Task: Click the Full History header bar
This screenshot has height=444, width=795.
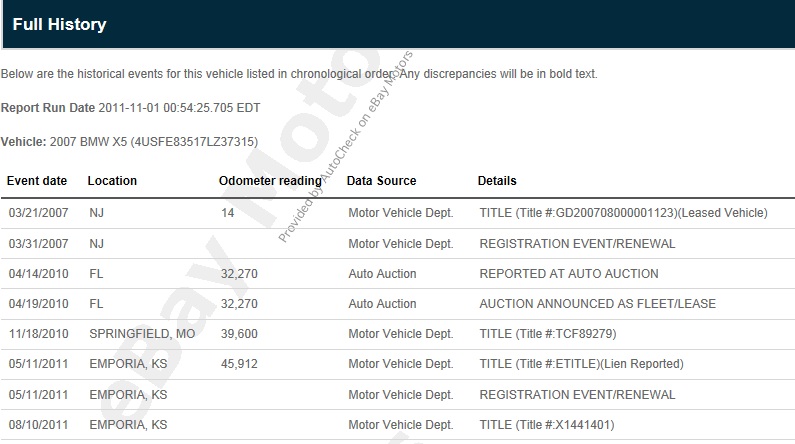Action: pyautogui.click(x=397, y=24)
